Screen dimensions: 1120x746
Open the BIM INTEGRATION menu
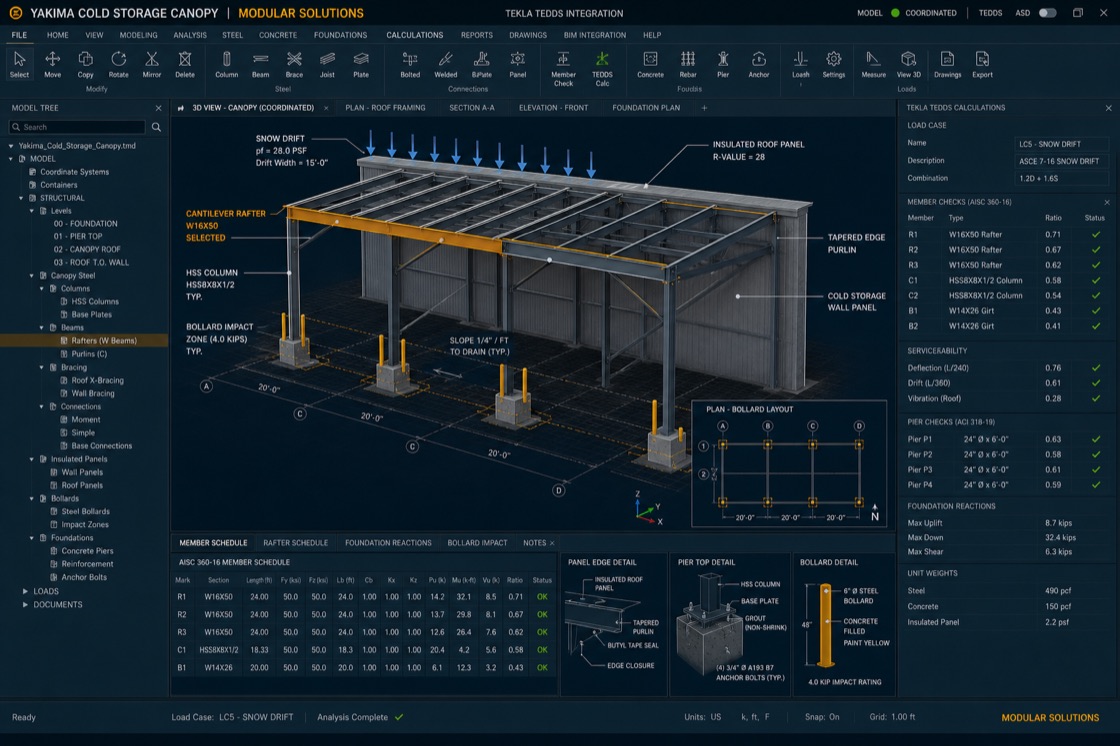(x=594, y=35)
